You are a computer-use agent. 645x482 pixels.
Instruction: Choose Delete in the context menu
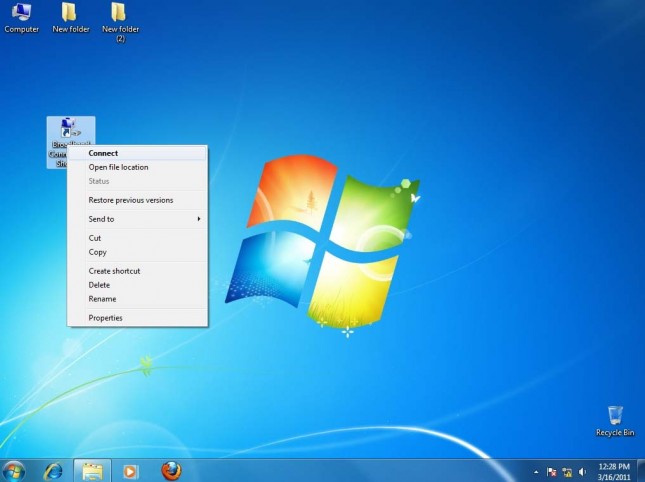click(x=137, y=285)
